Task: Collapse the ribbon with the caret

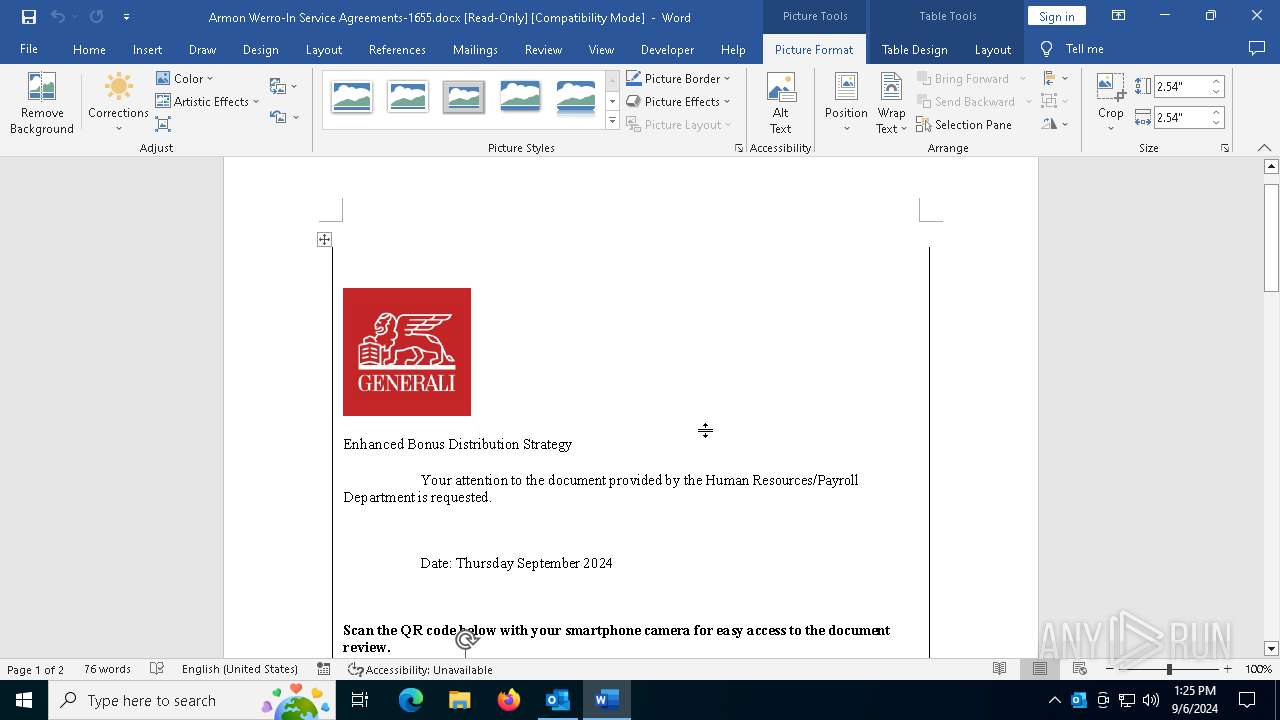Action: (1264, 148)
